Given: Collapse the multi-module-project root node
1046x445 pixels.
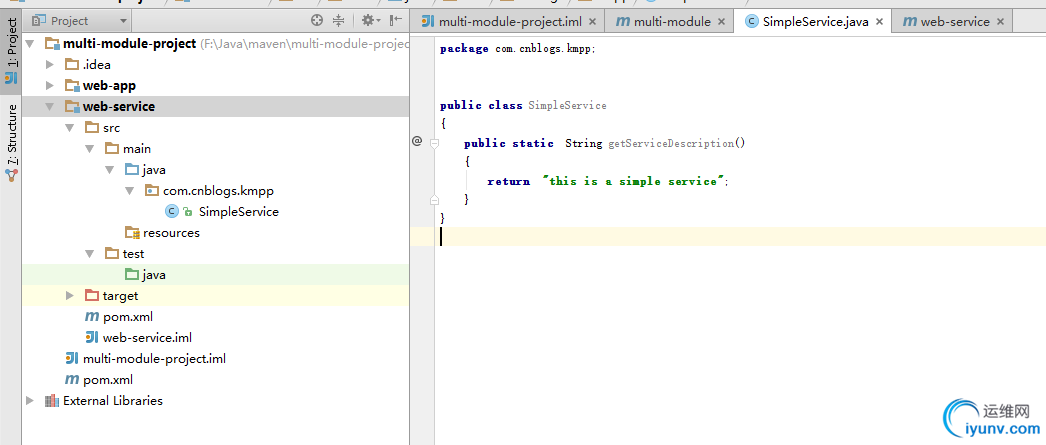Looking at the screenshot, I should [29, 43].
